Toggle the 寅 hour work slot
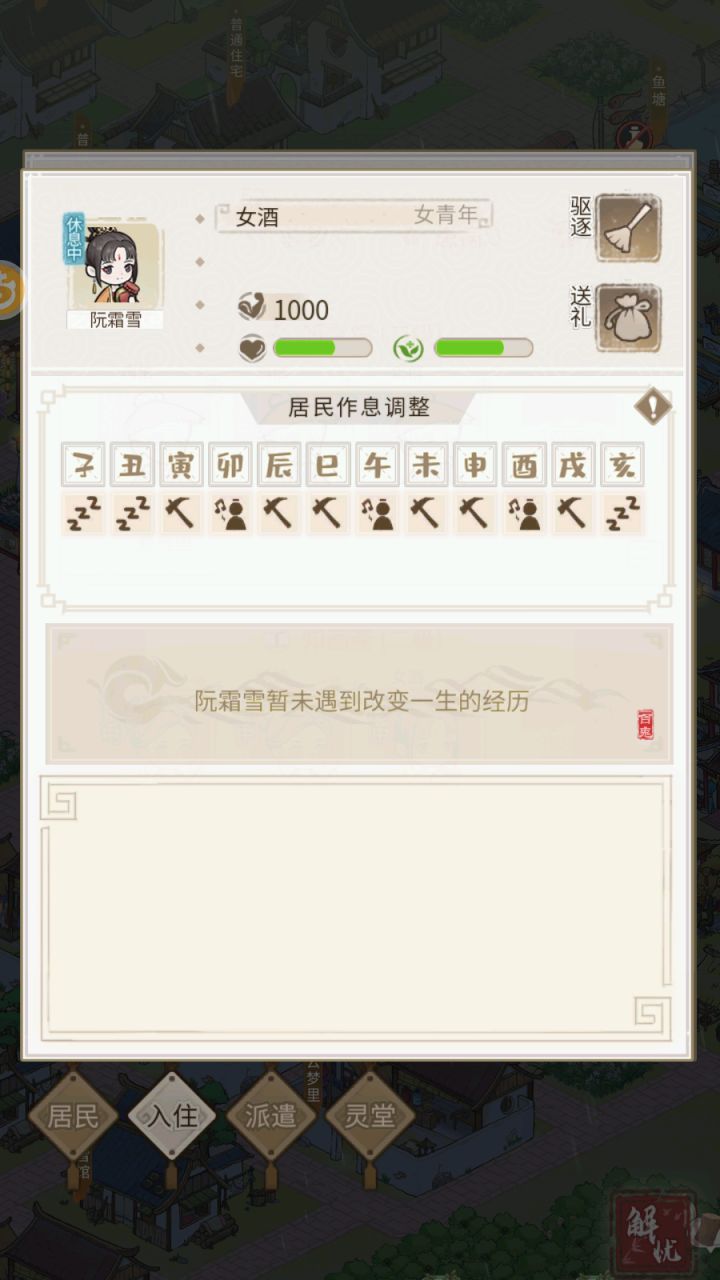This screenshot has height=1280, width=720. pyautogui.click(x=180, y=514)
